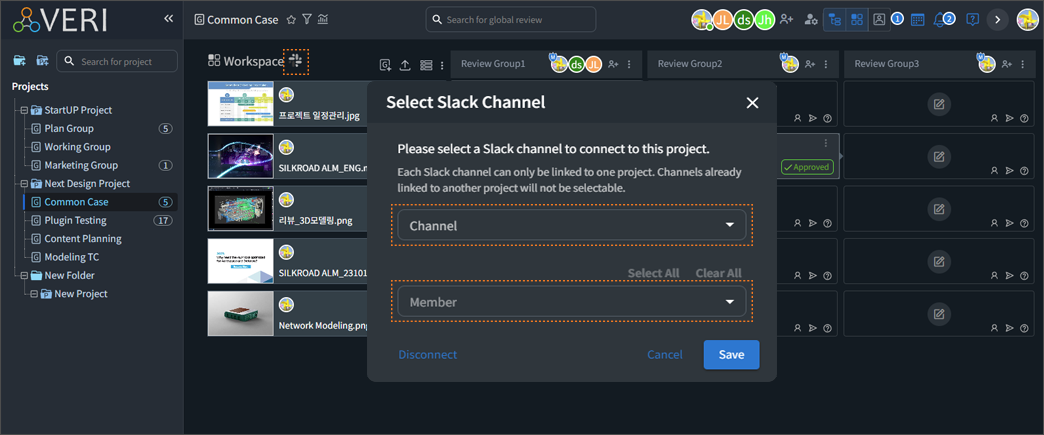Image resolution: width=1044 pixels, height=435 pixels.
Task: Click the help question-mark icon
Action: pyautogui.click(x=972, y=20)
